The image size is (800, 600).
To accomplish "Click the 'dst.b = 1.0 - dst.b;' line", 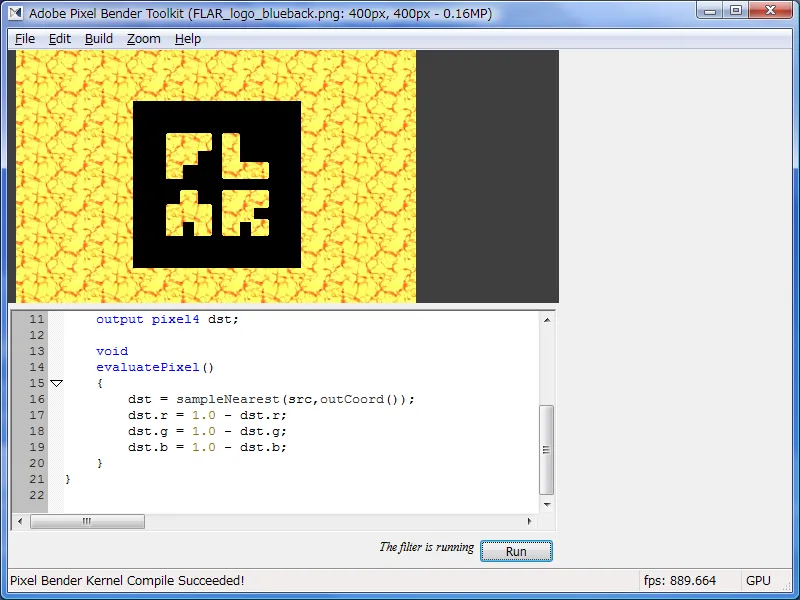I will coord(207,447).
